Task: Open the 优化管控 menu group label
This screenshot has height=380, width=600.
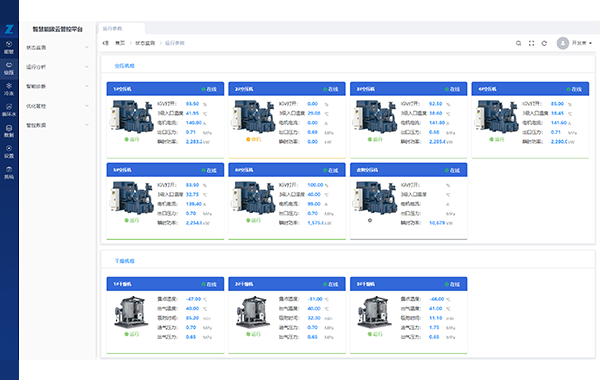Action: (x=36, y=106)
